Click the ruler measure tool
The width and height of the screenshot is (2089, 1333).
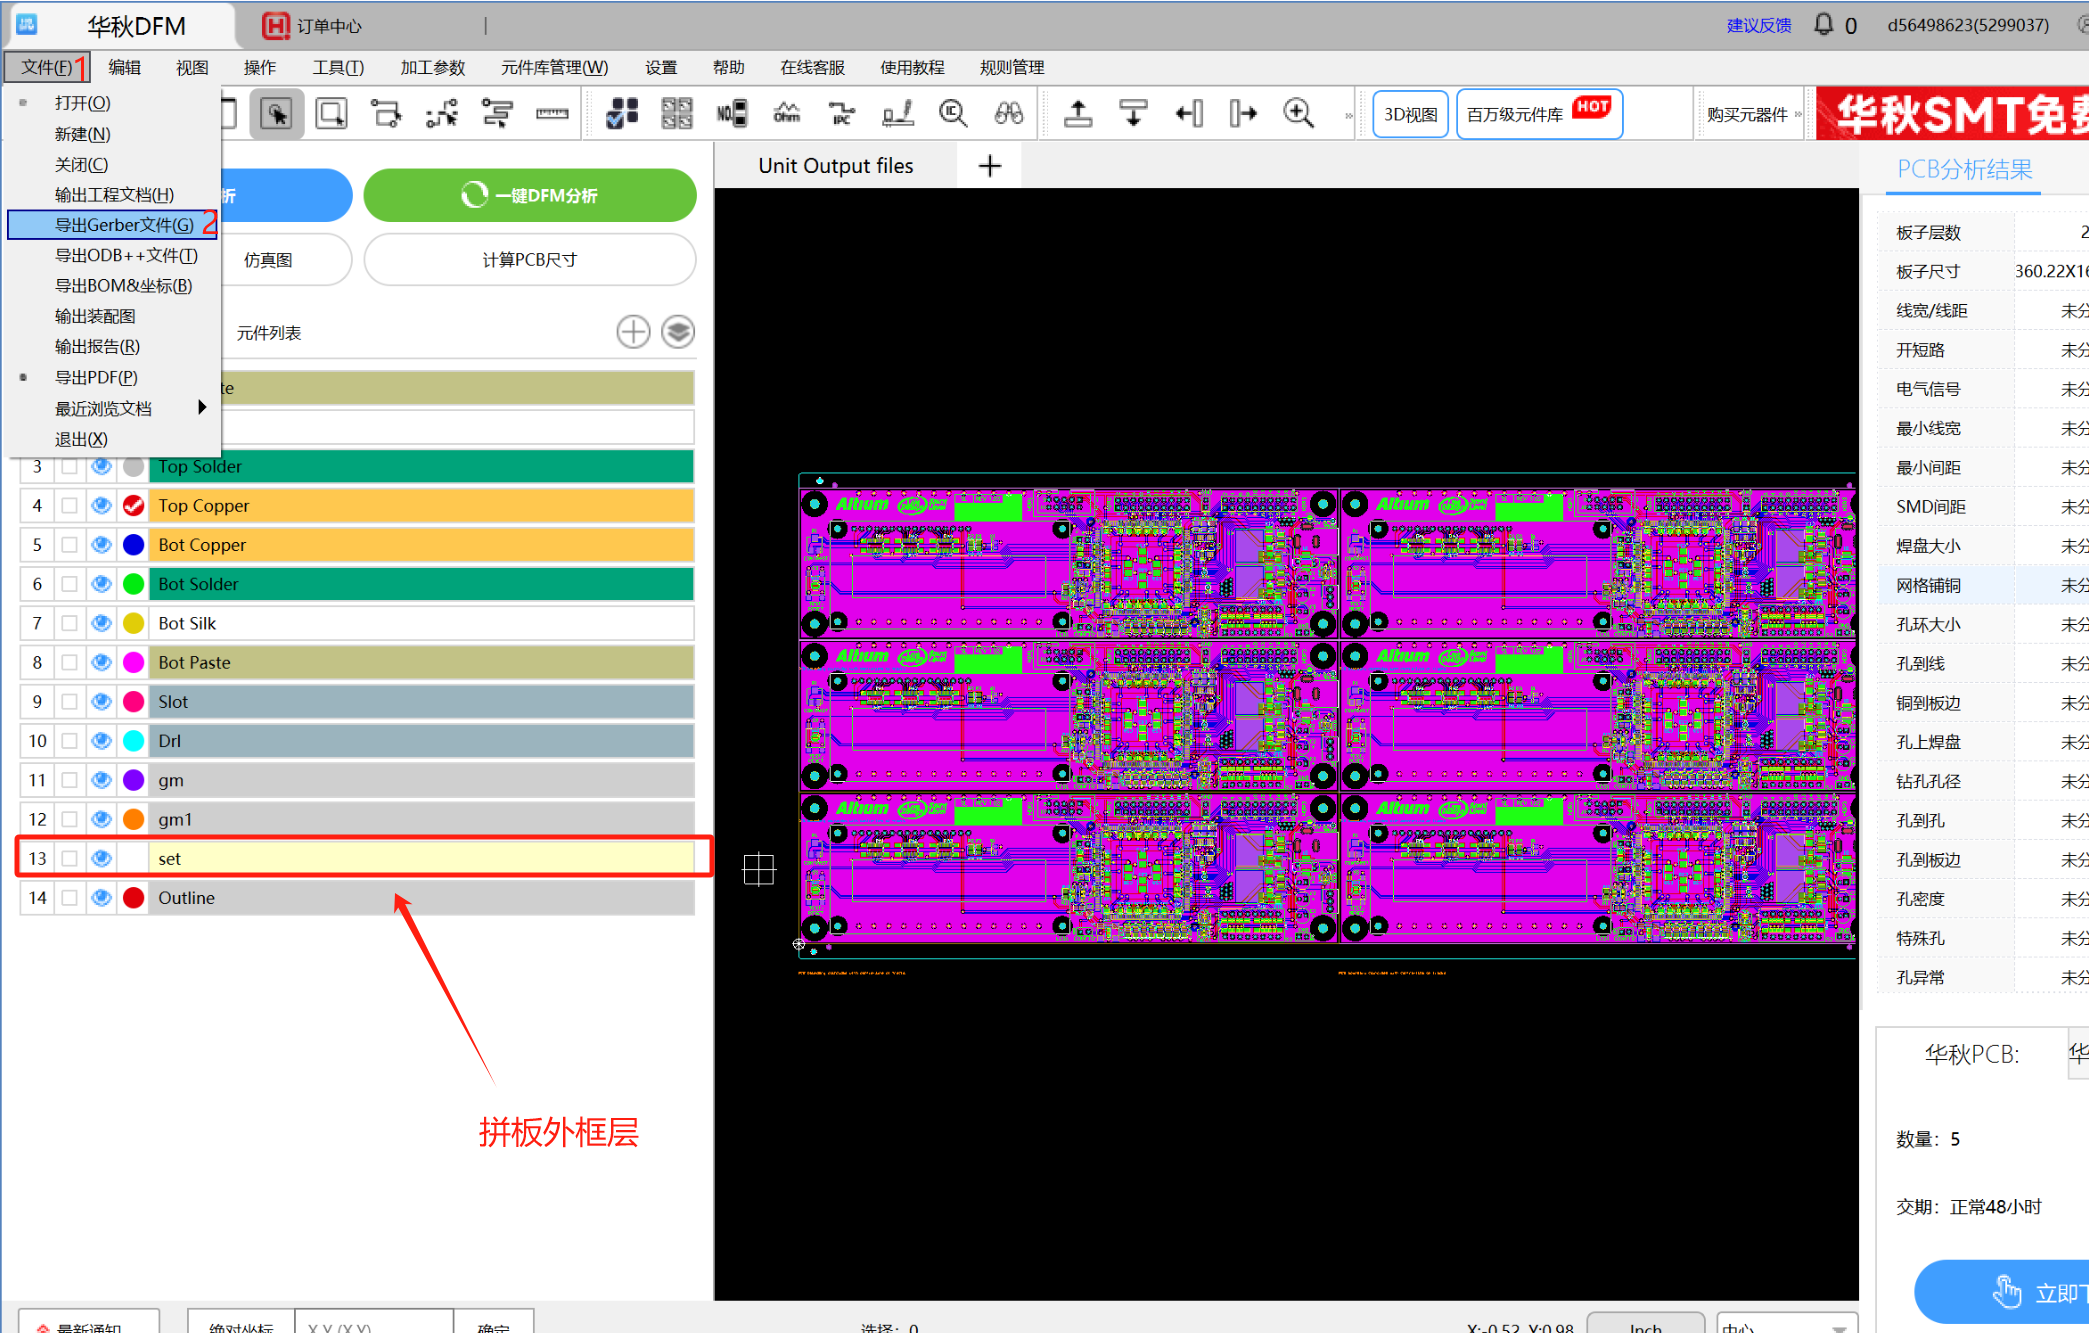(x=552, y=114)
